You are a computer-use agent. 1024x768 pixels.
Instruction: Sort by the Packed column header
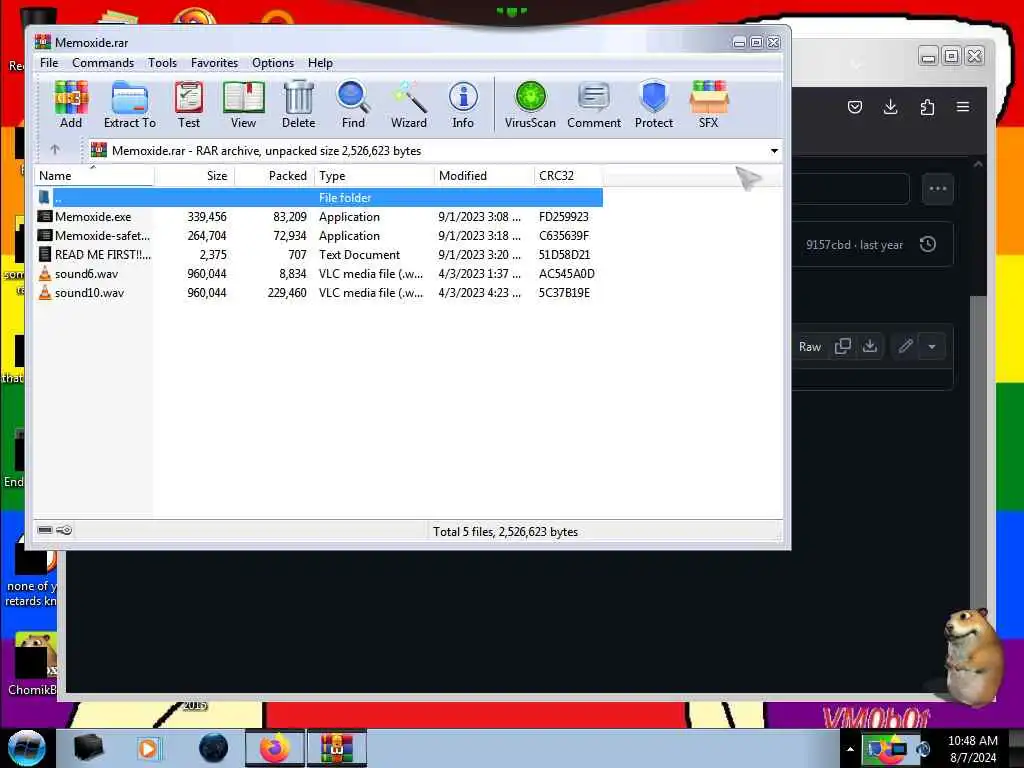[x=274, y=176]
